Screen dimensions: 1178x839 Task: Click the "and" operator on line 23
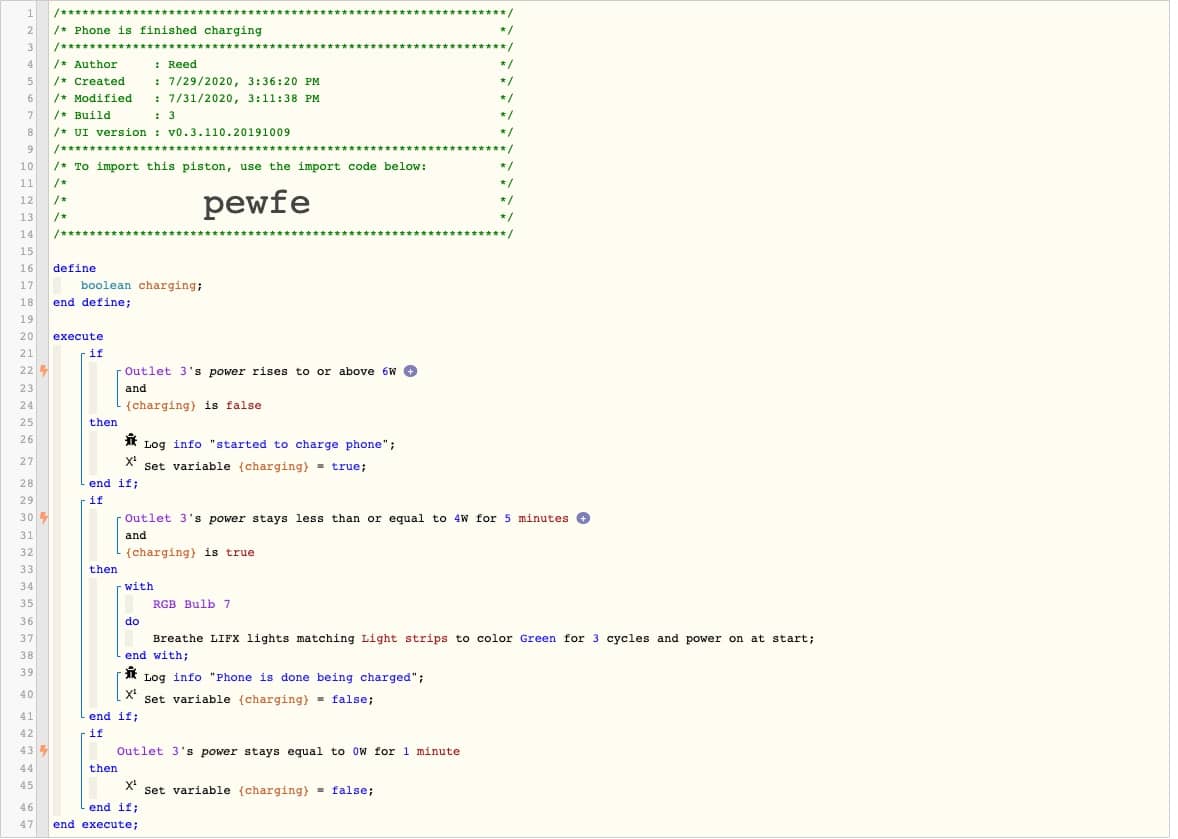pos(135,388)
